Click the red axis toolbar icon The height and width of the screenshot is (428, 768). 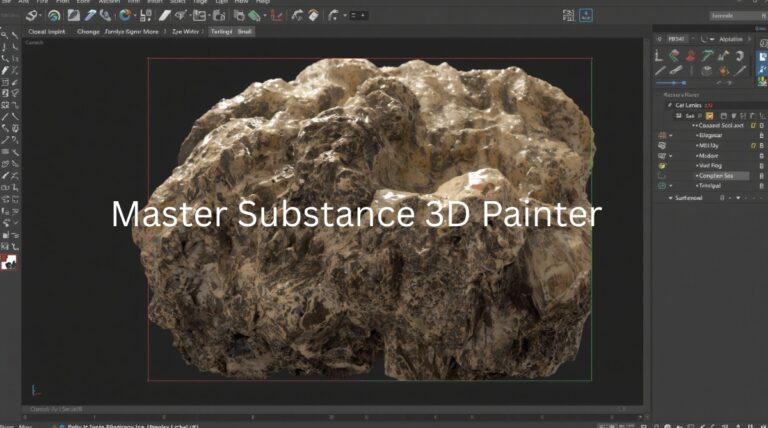click(x=277, y=16)
